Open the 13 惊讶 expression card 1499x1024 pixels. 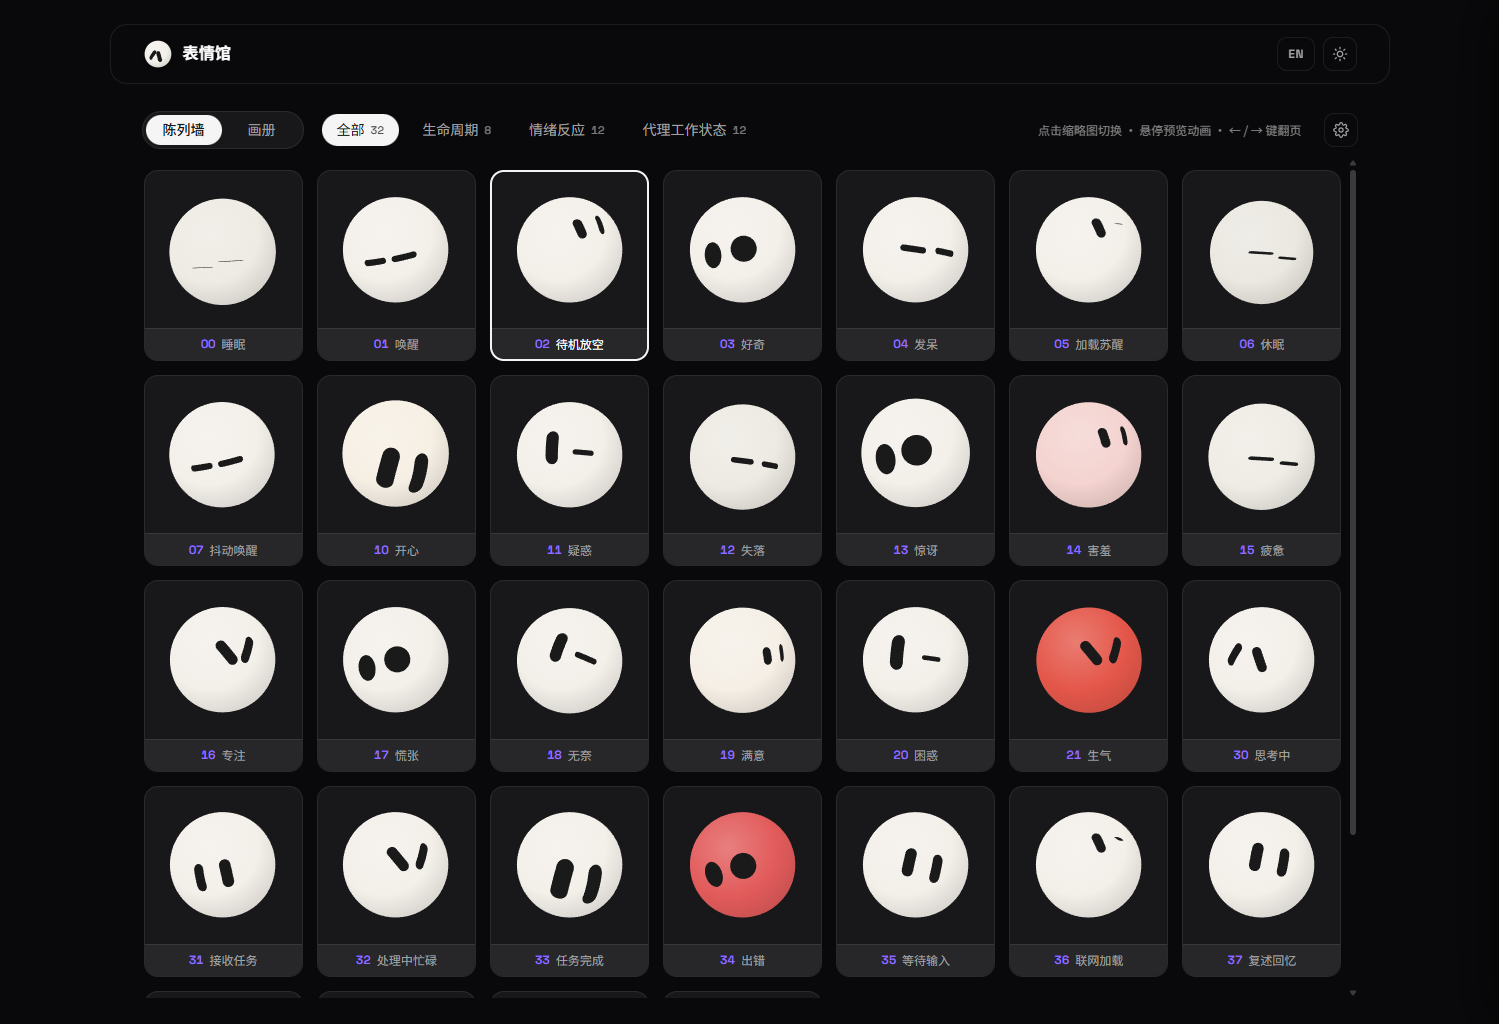coord(915,471)
